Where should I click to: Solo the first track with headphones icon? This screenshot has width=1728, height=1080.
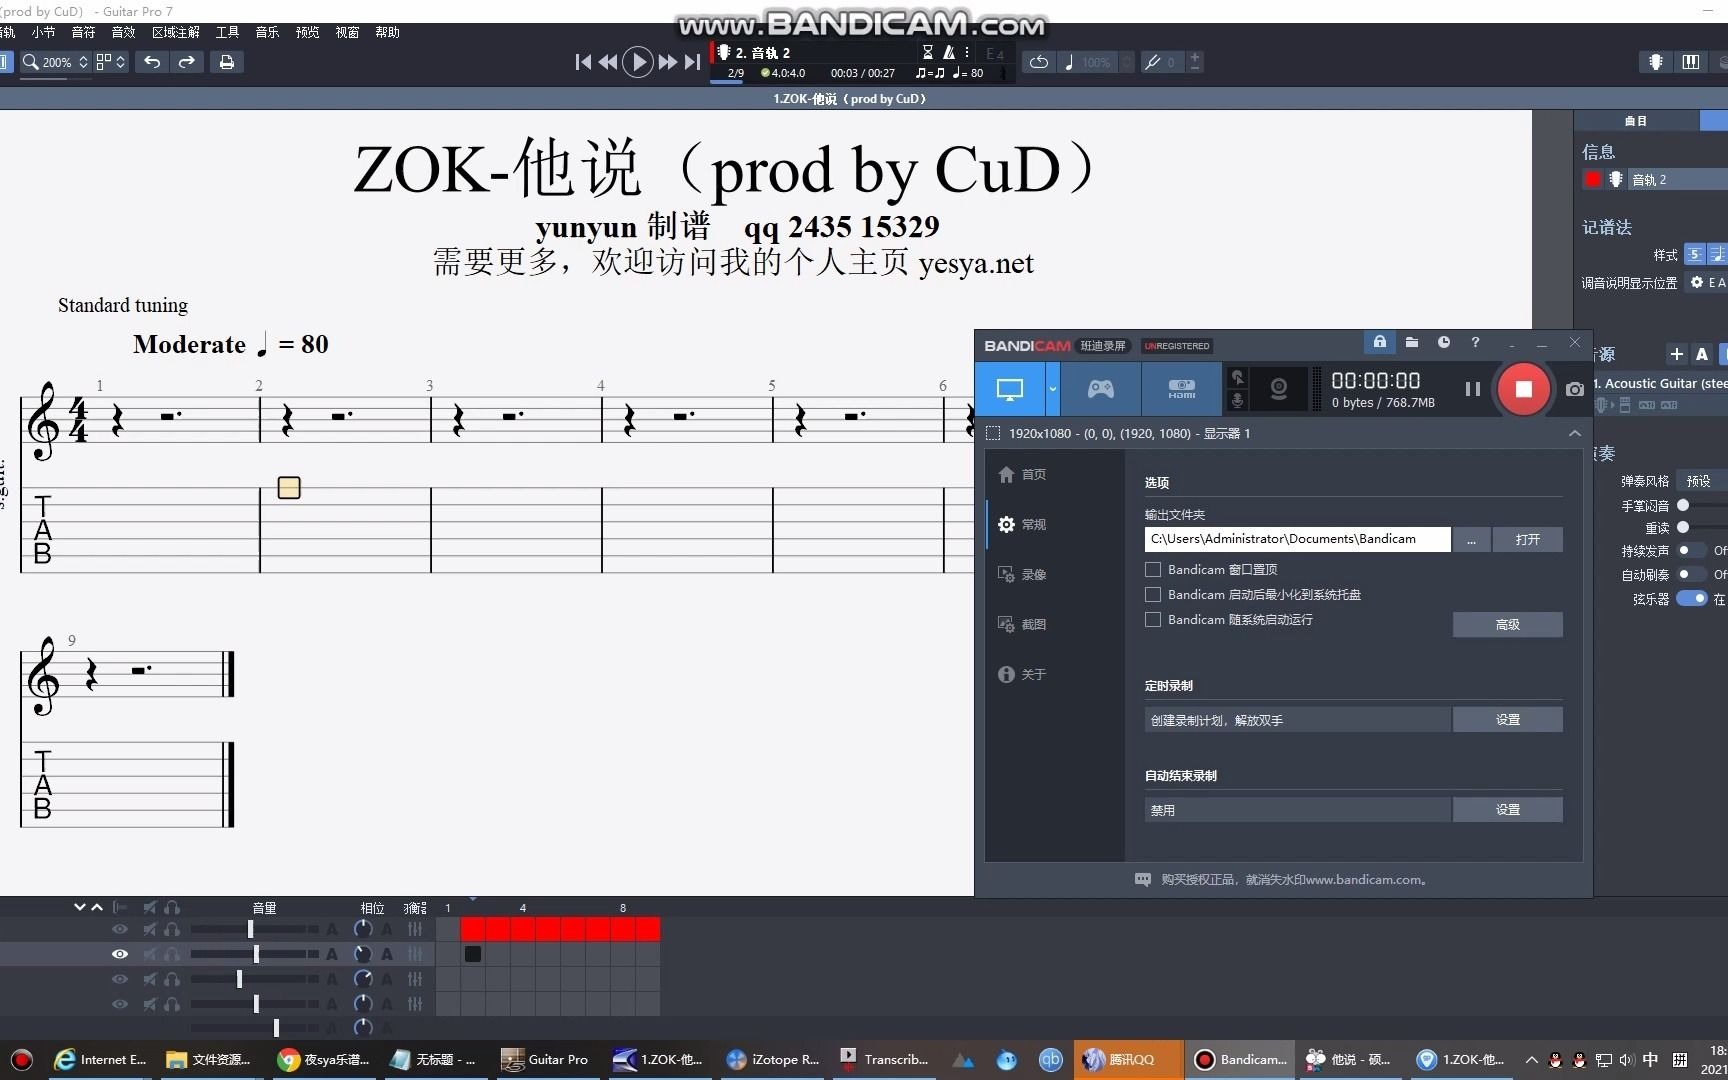172,929
